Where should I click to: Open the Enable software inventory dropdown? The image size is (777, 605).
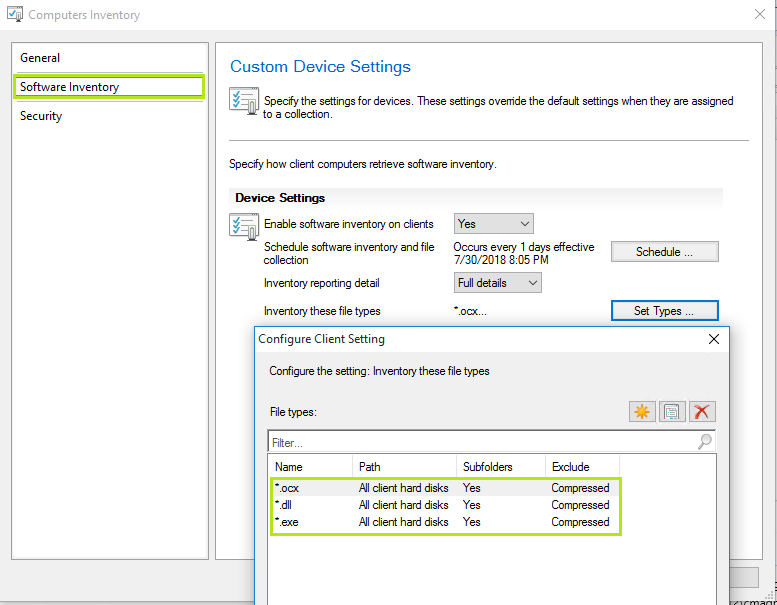point(494,224)
